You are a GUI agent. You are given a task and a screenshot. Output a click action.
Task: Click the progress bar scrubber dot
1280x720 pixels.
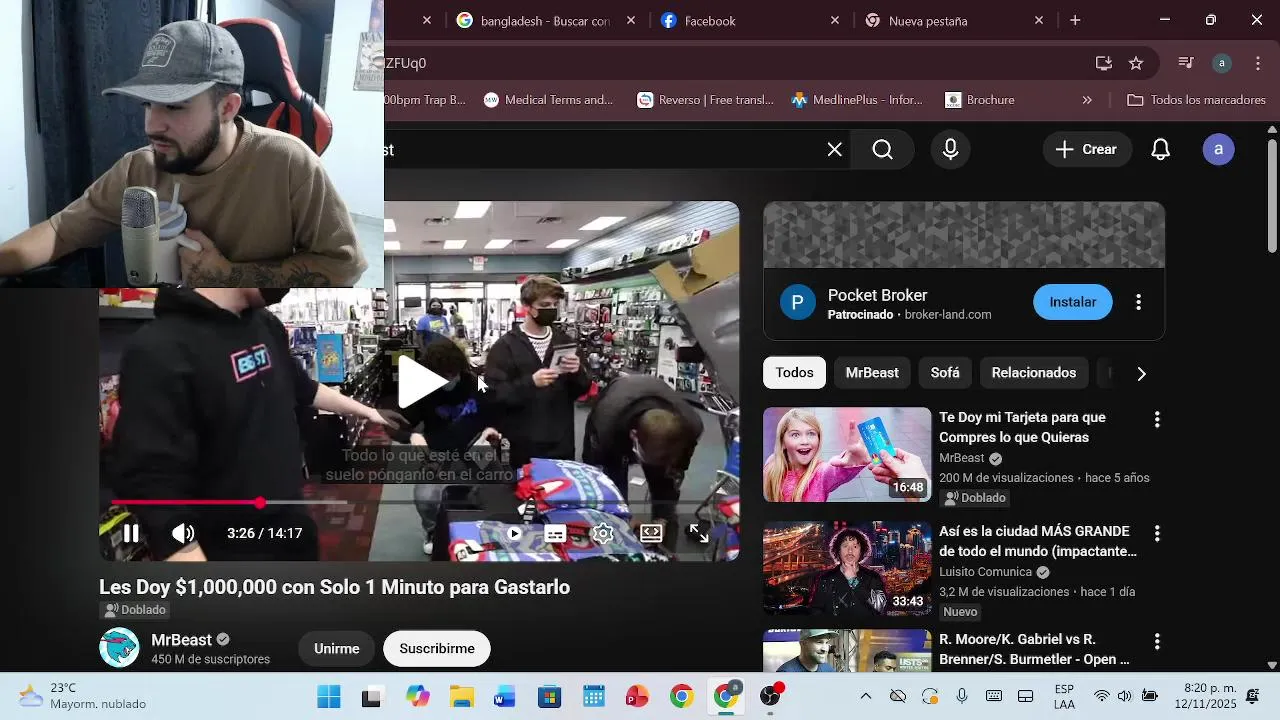(x=260, y=502)
